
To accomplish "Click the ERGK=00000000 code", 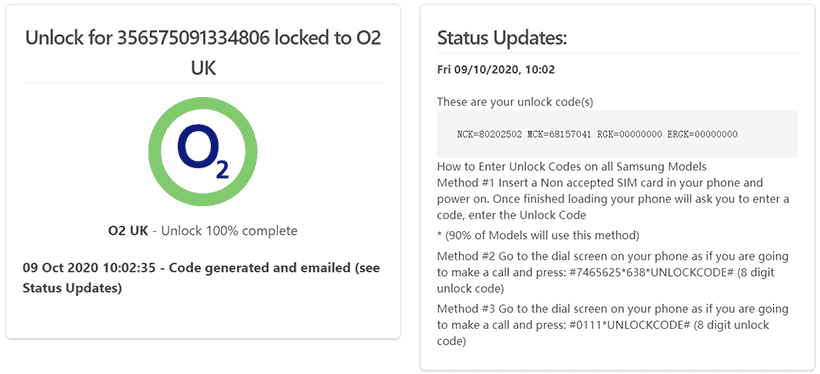I will click(702, 134).
